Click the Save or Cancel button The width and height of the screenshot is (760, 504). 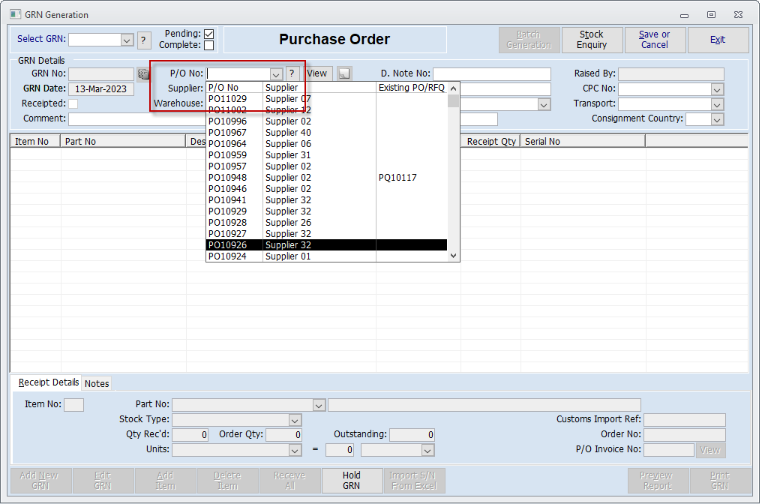[654, 40]
